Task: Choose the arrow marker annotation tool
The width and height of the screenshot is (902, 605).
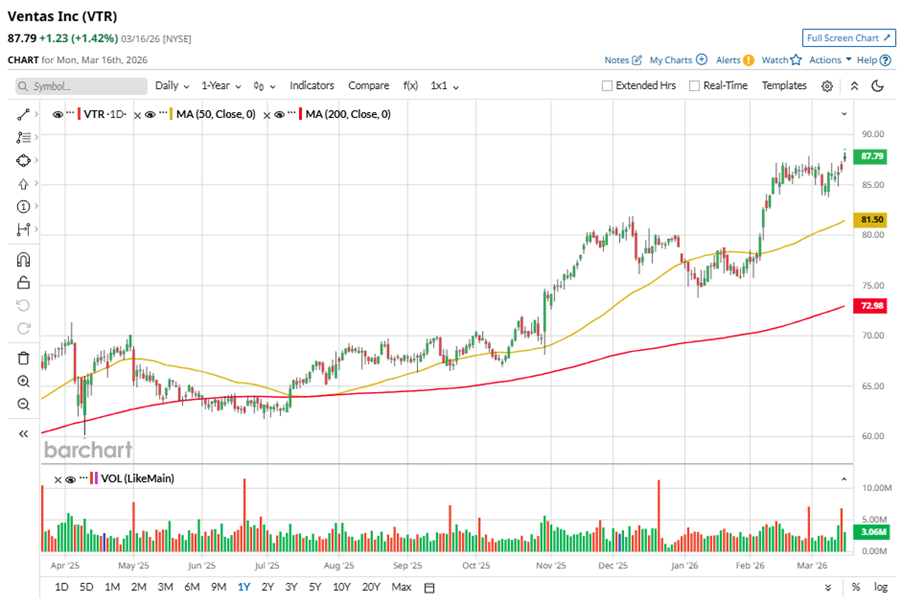Action: point(23,184)
